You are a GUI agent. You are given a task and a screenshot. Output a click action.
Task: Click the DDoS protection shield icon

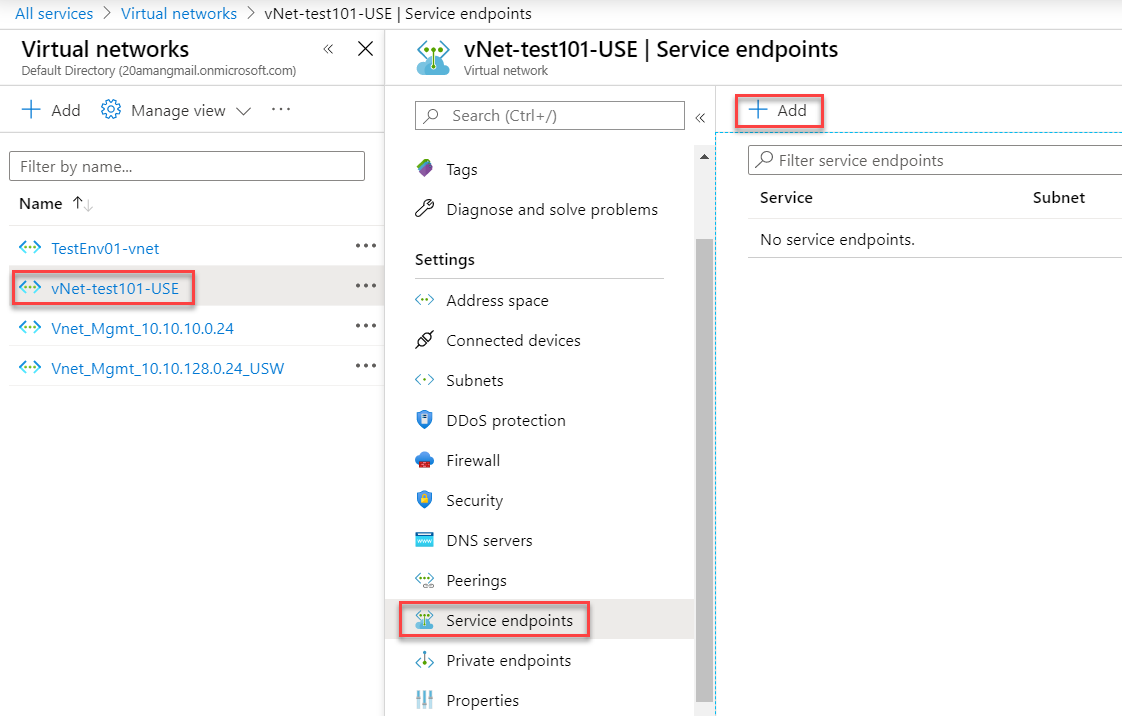tap(424, 420)
